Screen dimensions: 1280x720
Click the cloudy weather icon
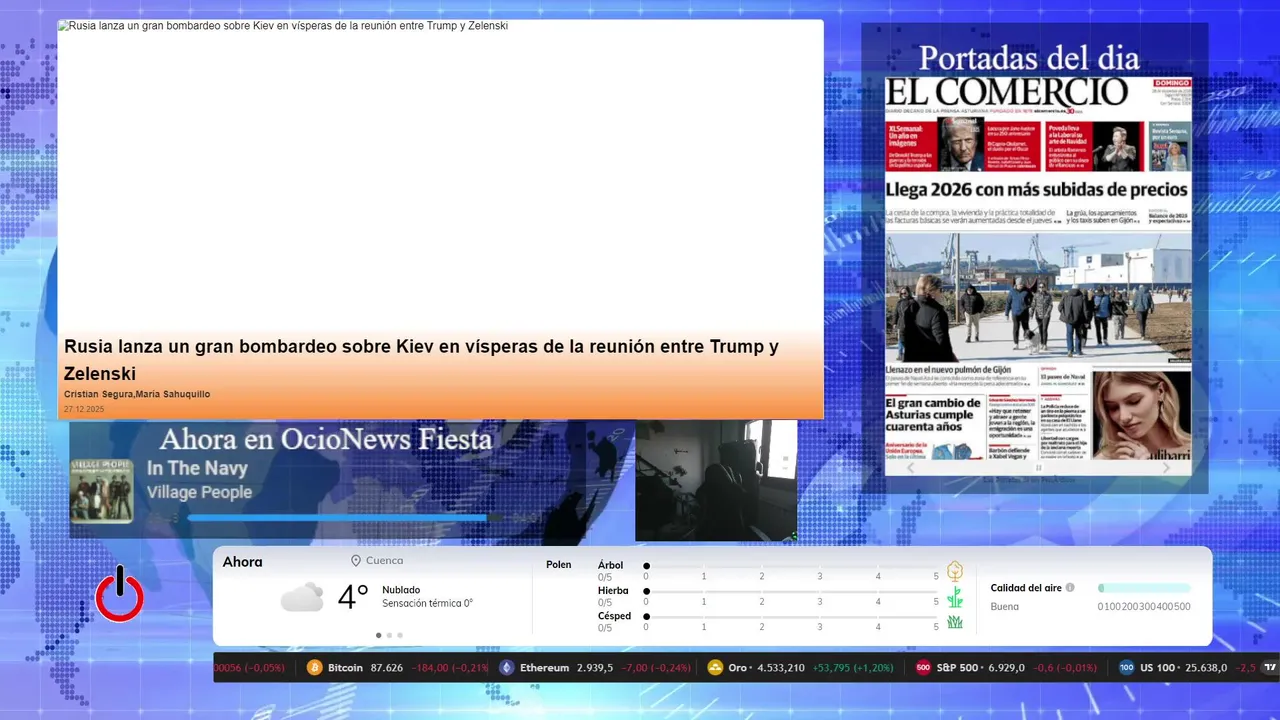point(302,597)
